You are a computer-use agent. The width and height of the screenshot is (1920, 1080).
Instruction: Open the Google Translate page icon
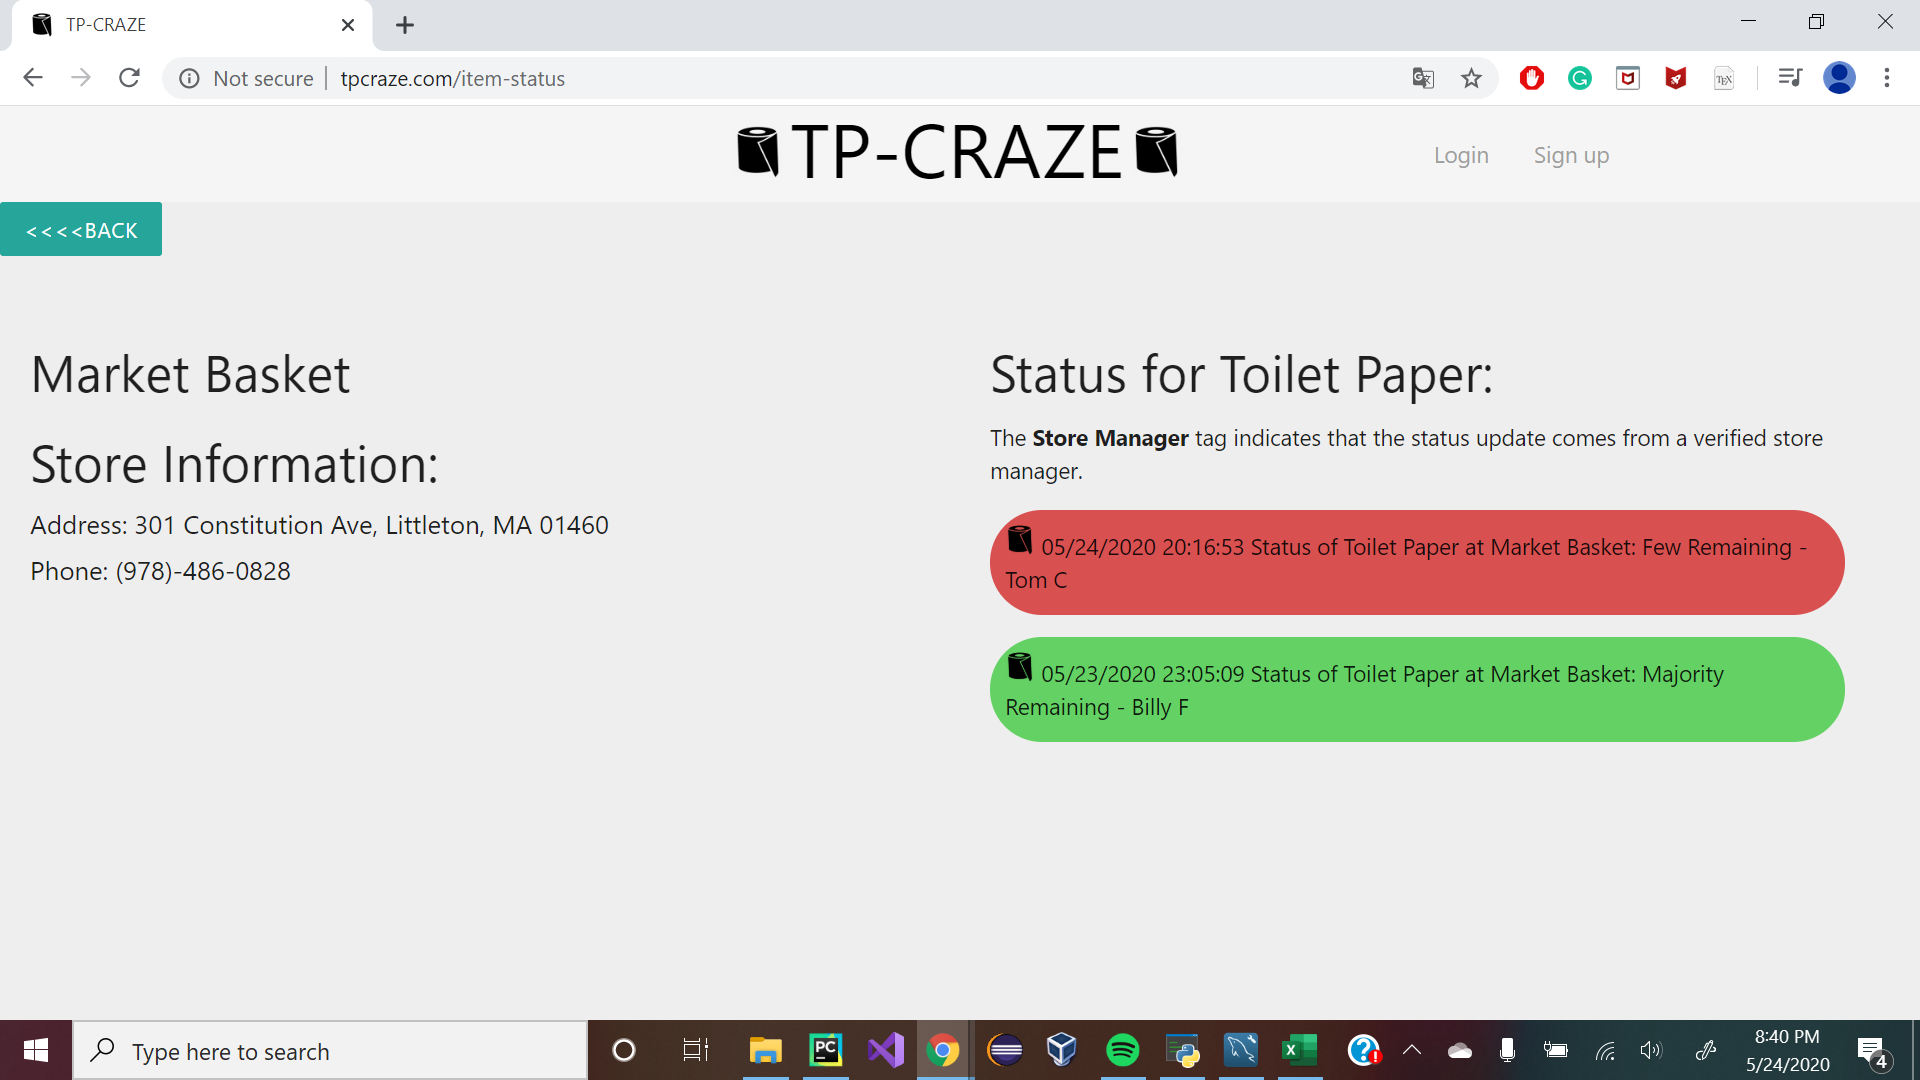click(1423, 78)
